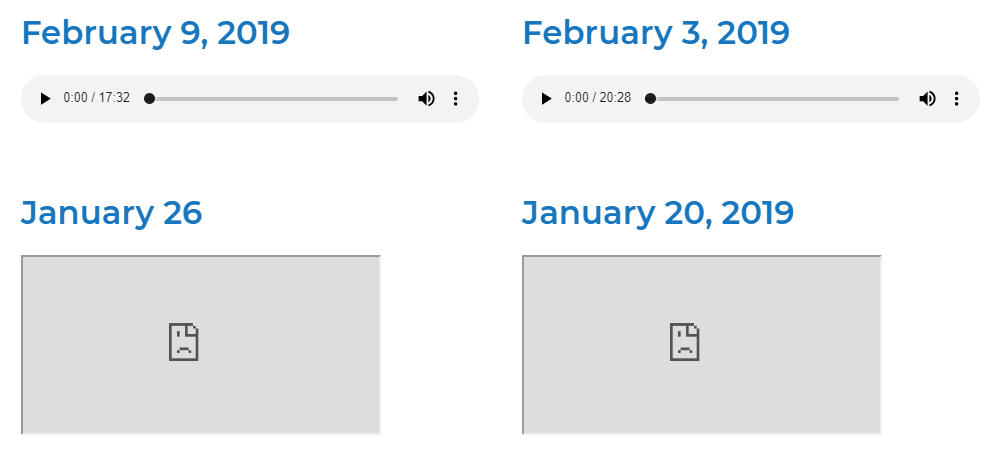Open the January 26 heading link
1003x461 pixels.
(111, 213)
